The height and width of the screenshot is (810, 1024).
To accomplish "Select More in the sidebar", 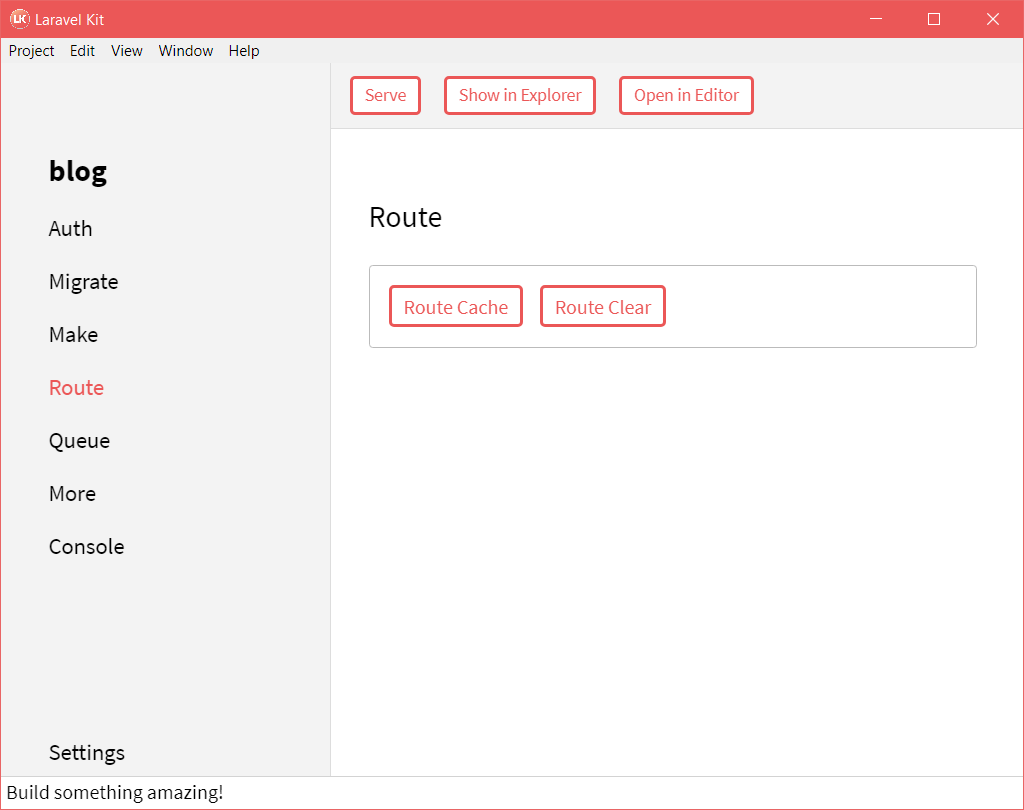I will (x=72, y=493).
